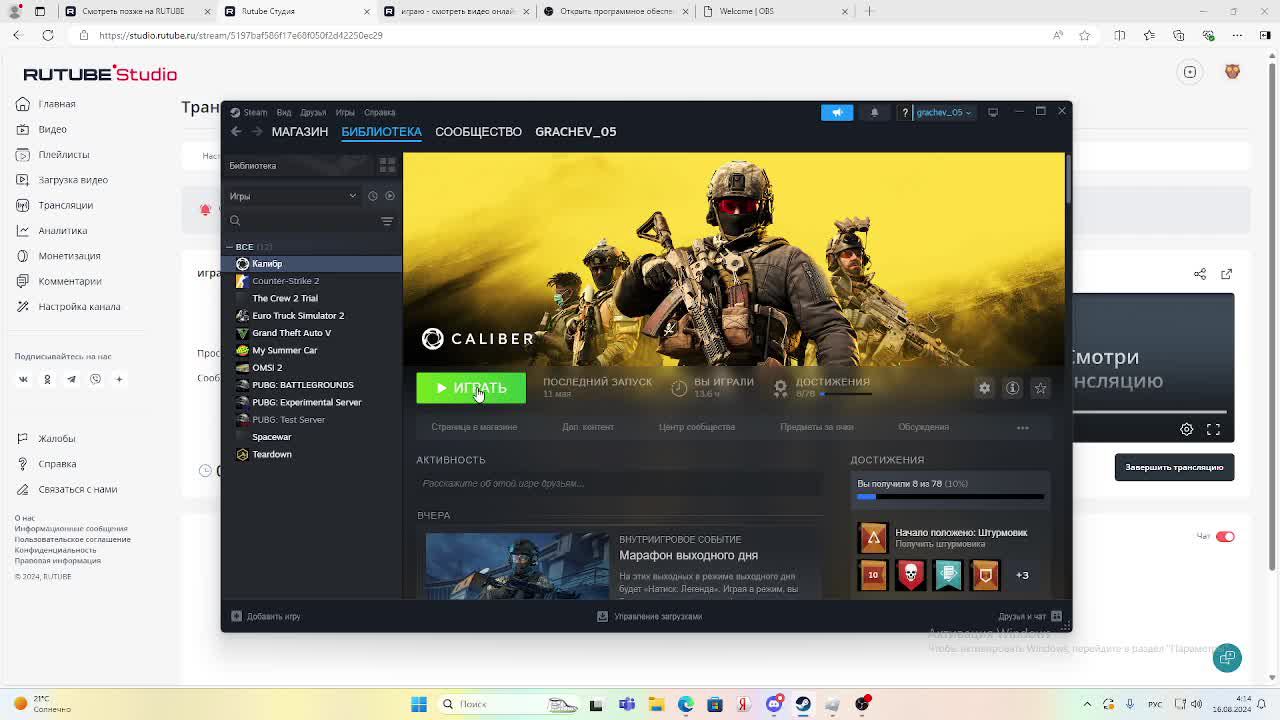1280x720 pixels.
Task: Collapse the ВСЕ games list
Action: coord(229,247)
